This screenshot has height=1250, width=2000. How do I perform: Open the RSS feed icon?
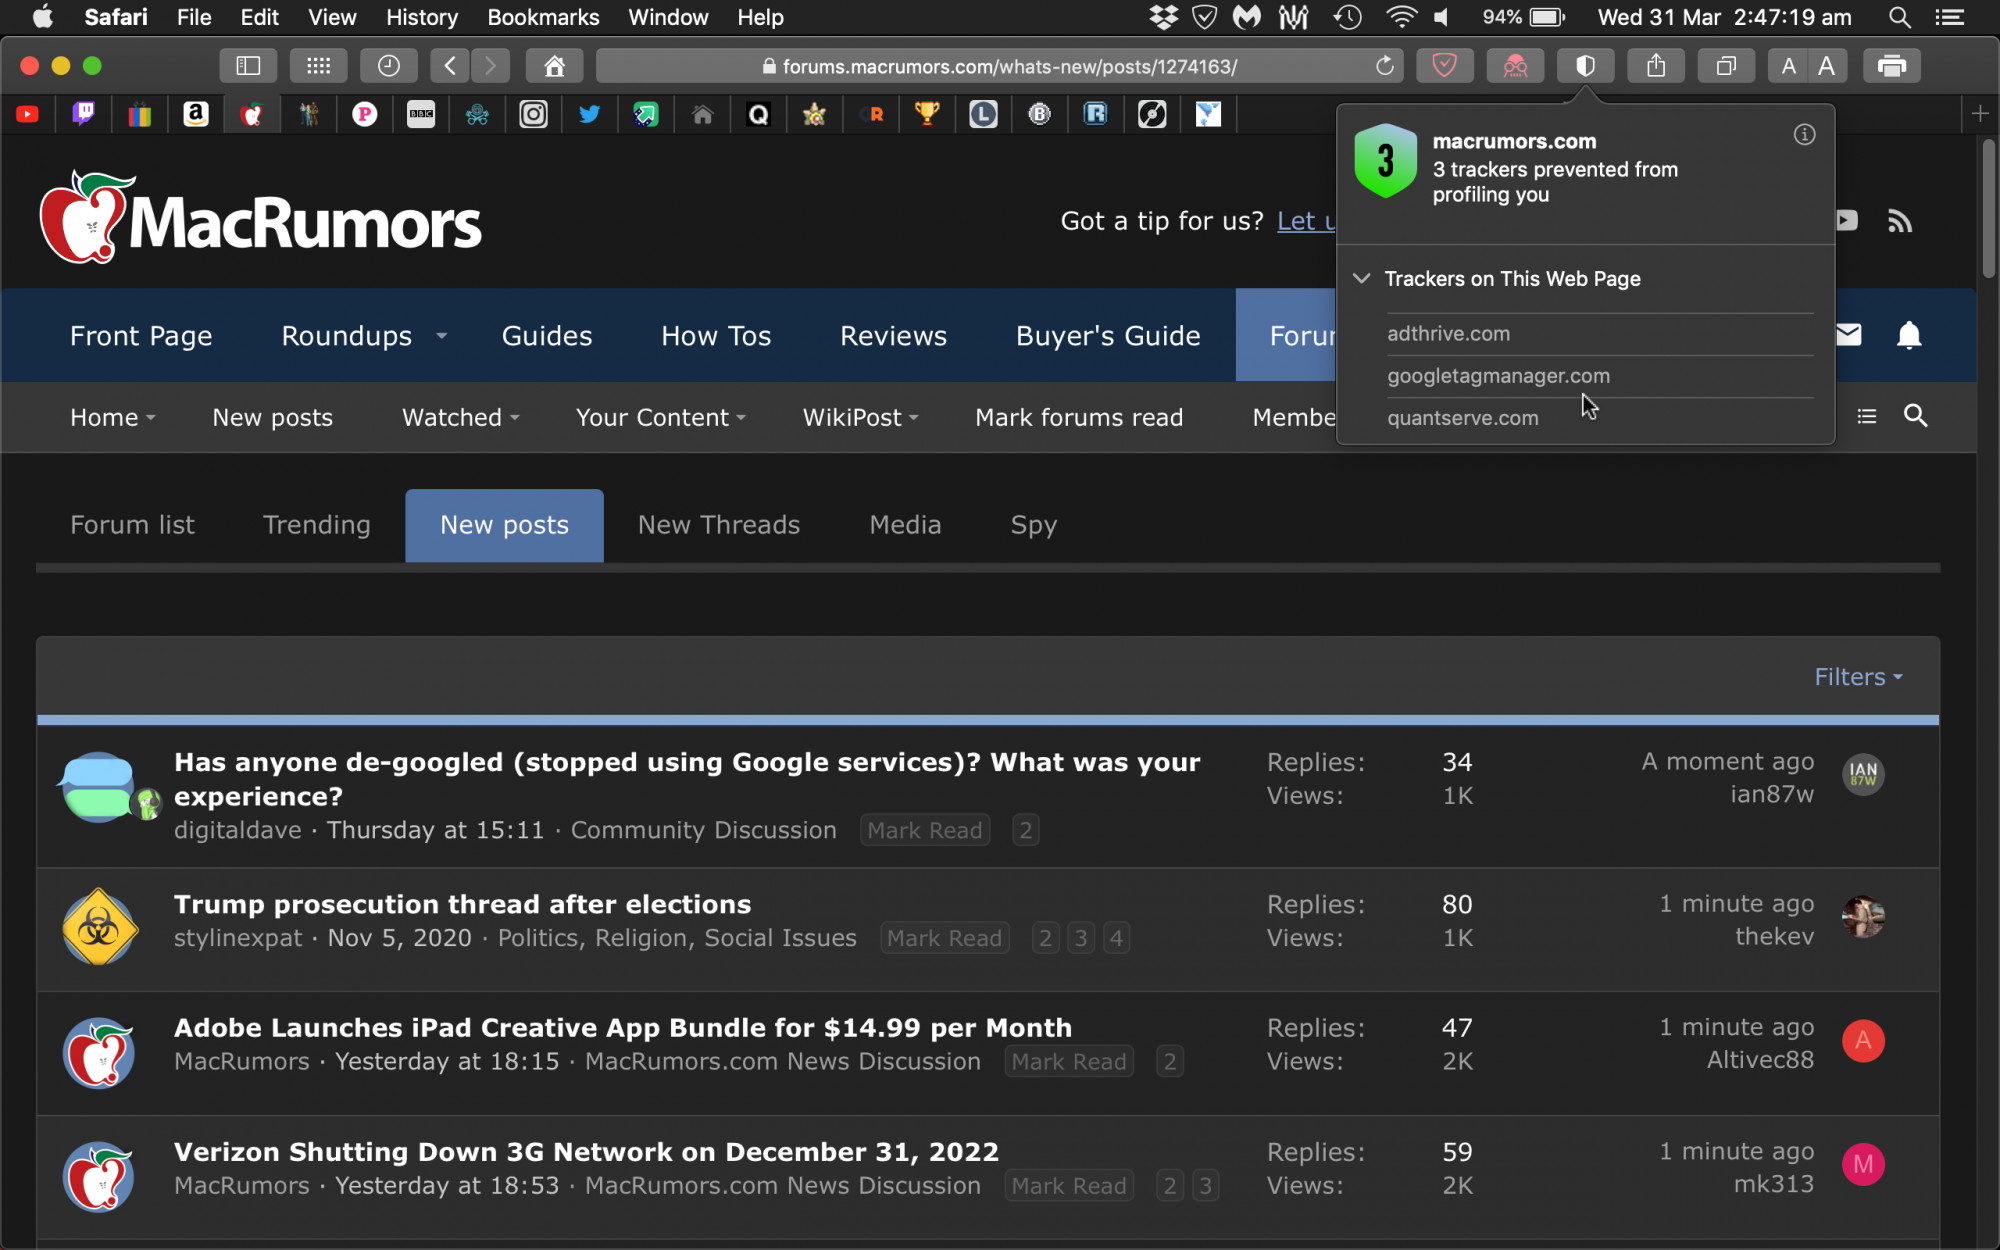coord(1899,221)
